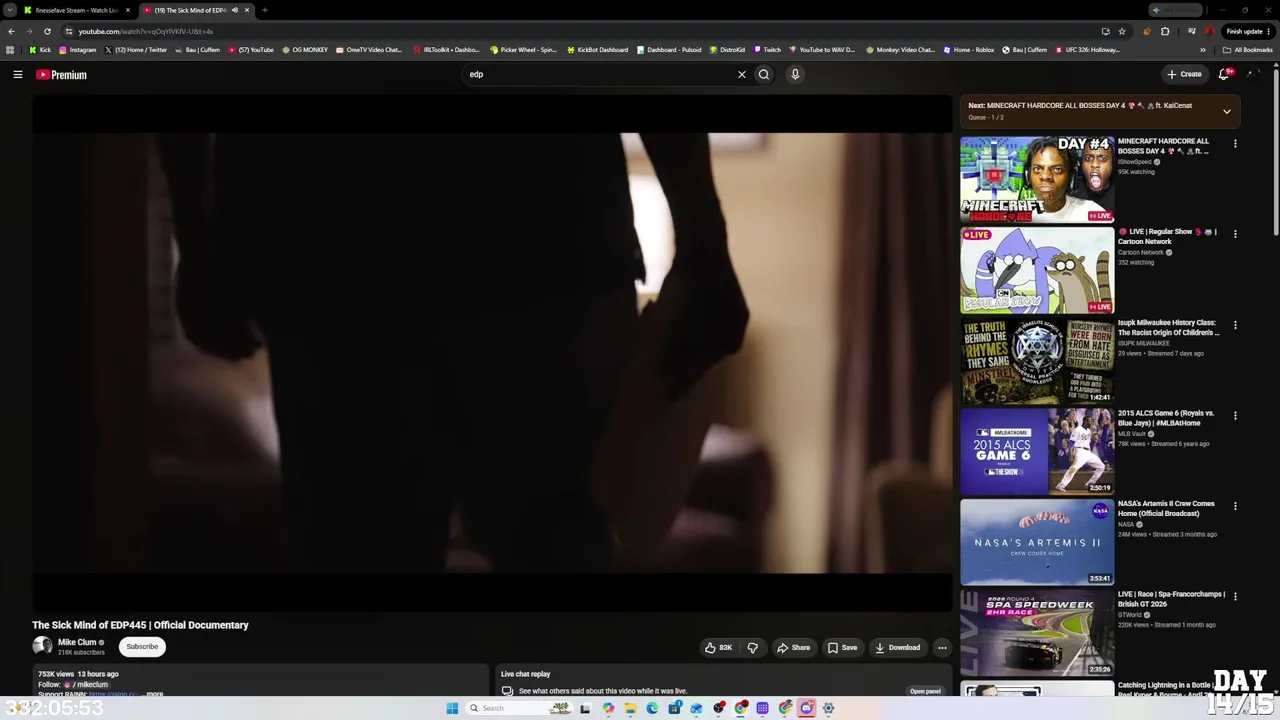Open options for Minecraft Hardcore video
The image size is (1280, 720).
tap(1235, 144)
